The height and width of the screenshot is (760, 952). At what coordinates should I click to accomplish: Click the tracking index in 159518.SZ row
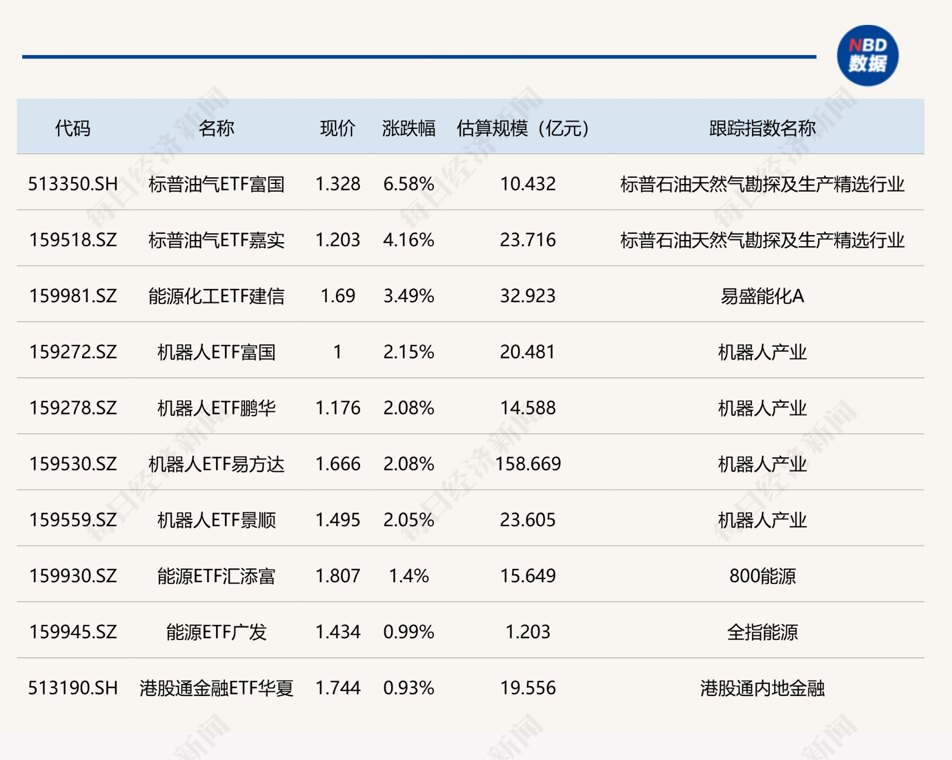[762, 240]
